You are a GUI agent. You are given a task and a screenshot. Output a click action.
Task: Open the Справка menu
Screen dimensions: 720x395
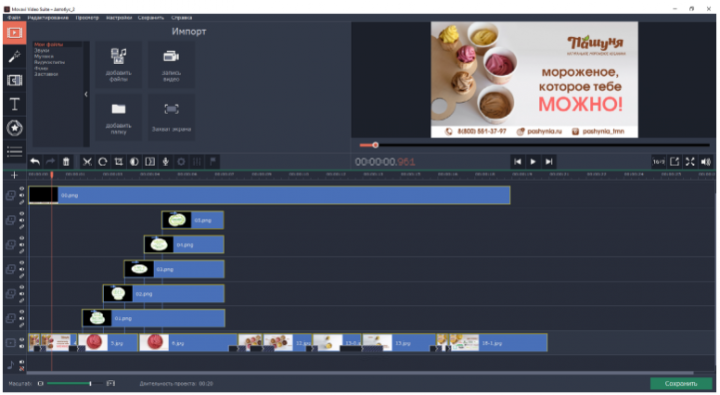coord(181,17)
